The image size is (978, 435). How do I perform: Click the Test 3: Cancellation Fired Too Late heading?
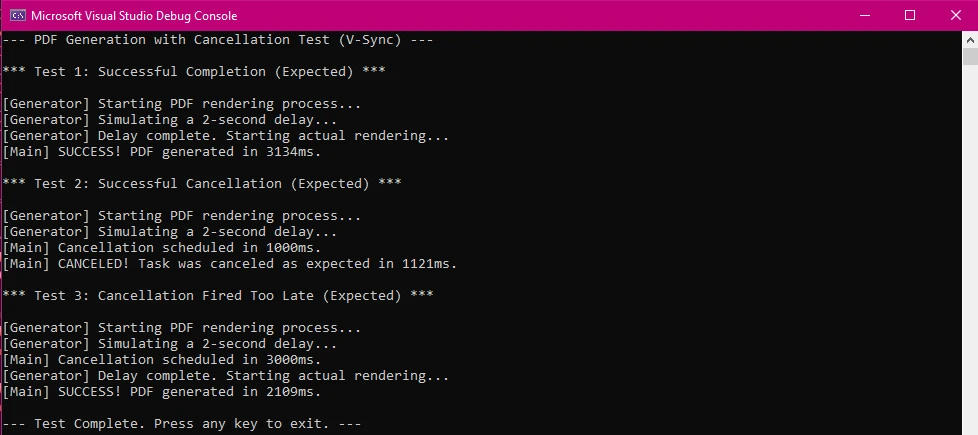[x=218, y=296]
